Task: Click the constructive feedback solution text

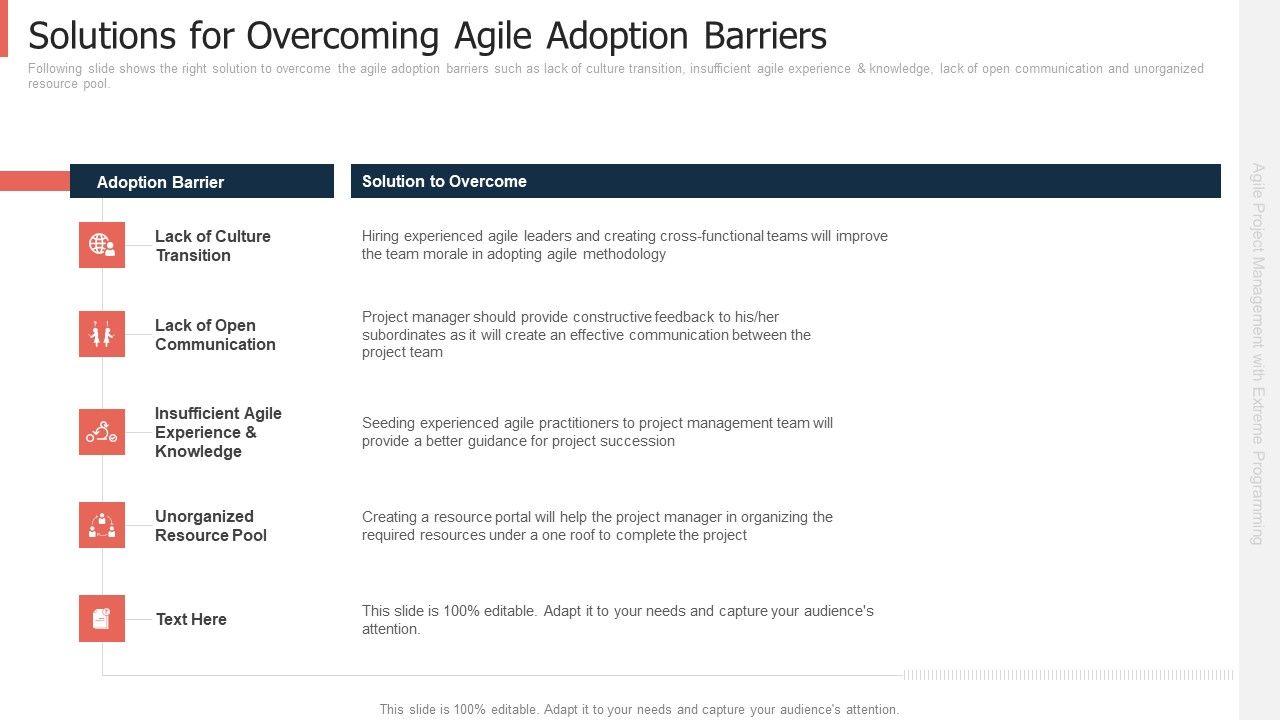Action: (586, 334)
